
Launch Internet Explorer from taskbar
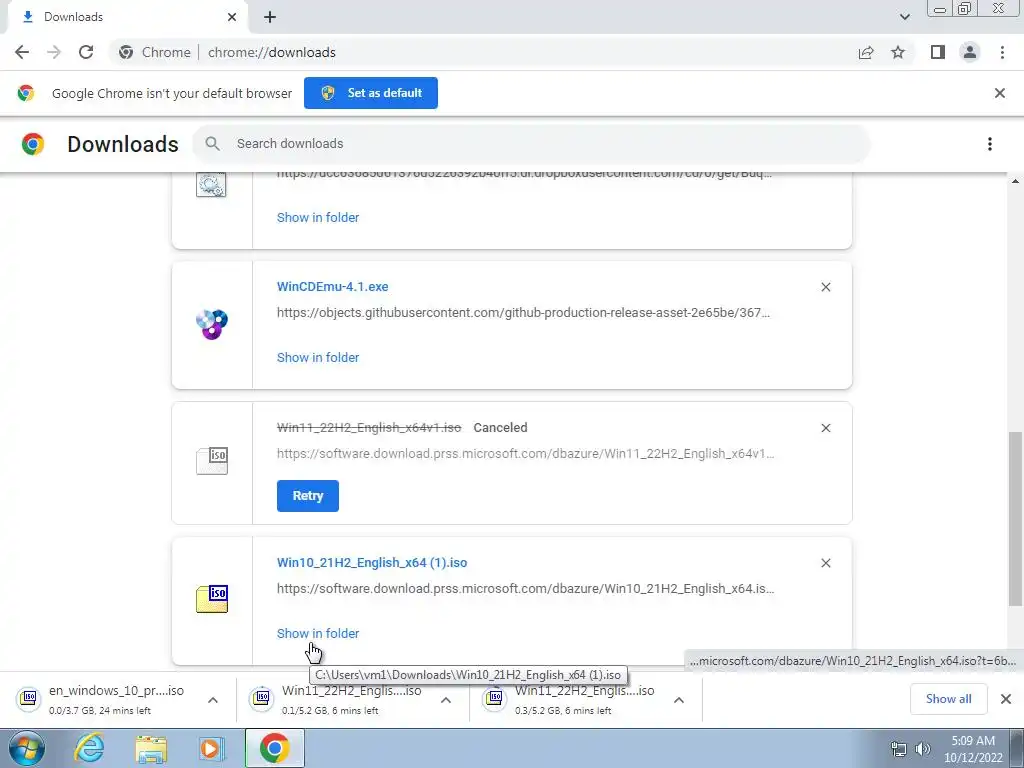(x=89, y=748)
